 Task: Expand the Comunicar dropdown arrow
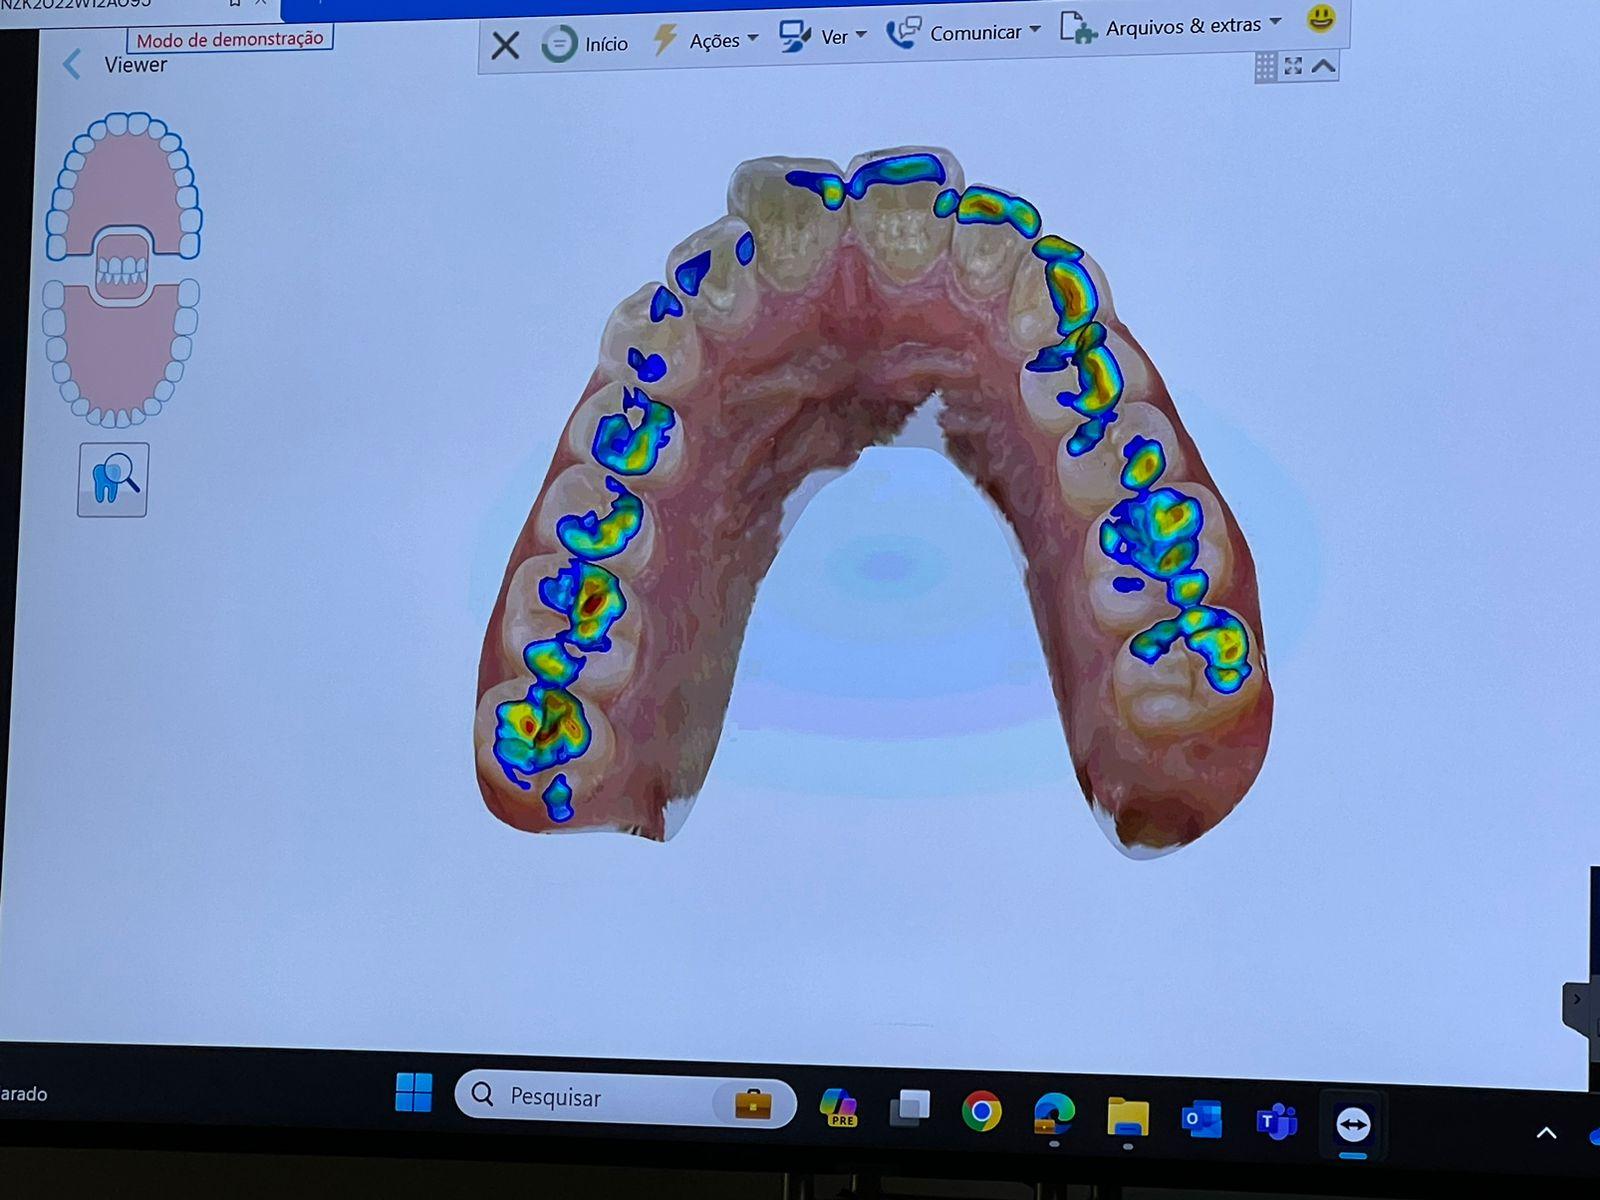[1035, 30]
